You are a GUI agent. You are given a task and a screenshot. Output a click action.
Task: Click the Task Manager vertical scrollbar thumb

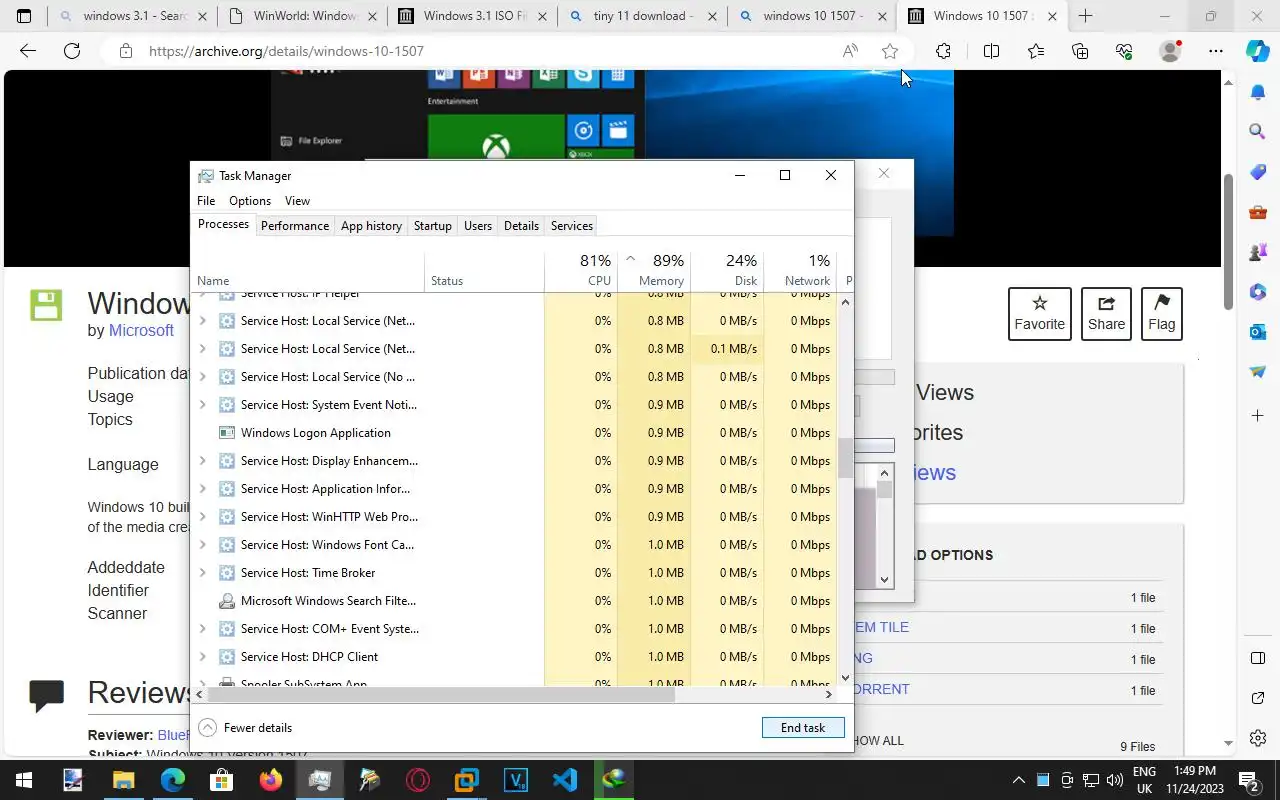coord(845,458)
